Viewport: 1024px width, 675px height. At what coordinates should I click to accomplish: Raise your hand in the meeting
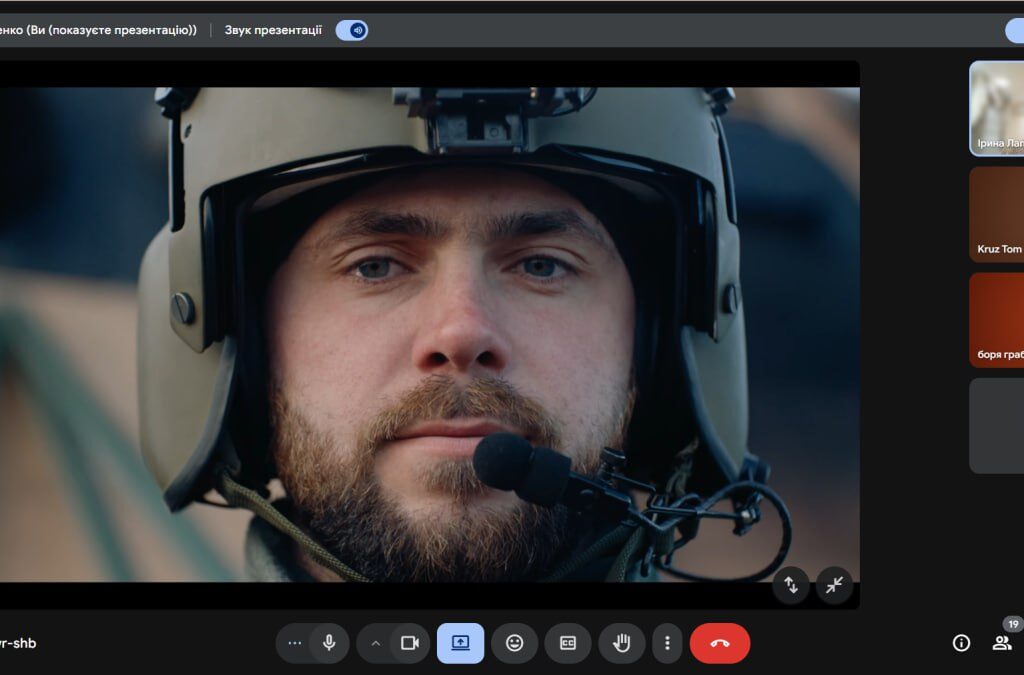(621, 643)
